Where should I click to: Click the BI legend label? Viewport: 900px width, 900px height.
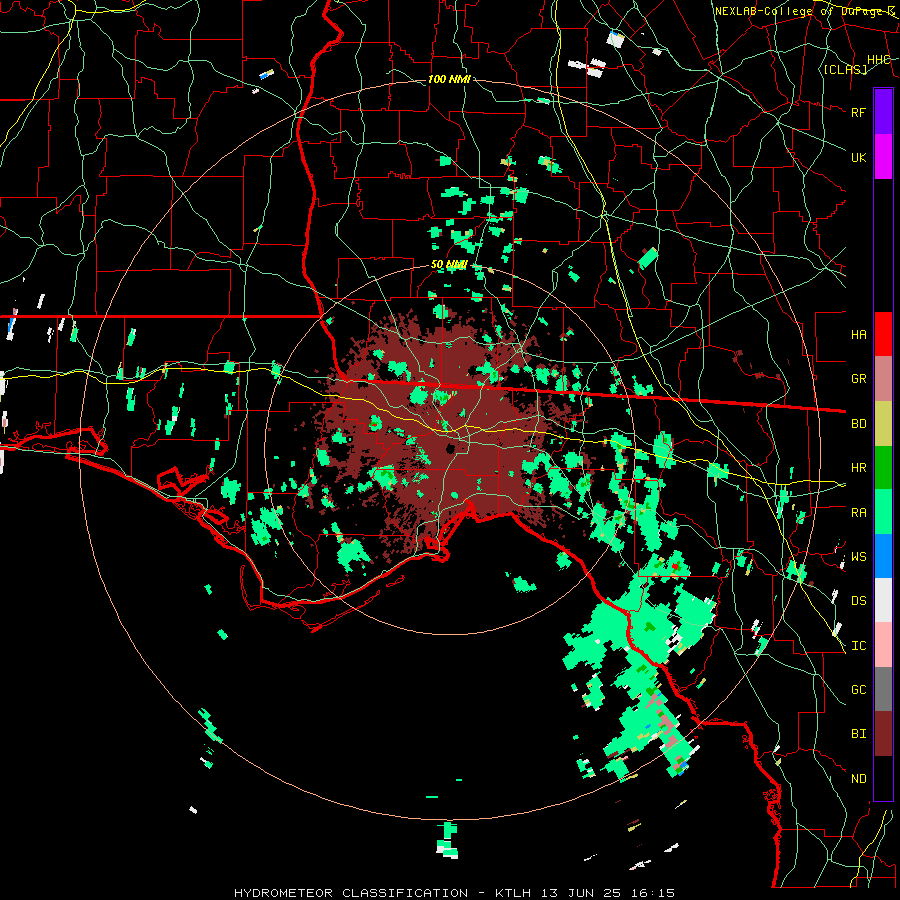pyautogui.click(x=858, y=734)
